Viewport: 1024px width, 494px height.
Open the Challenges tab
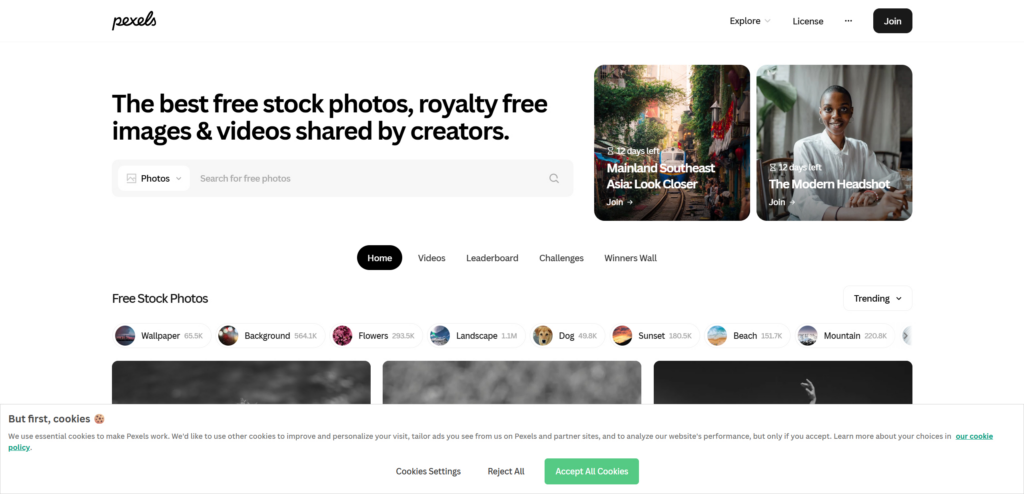562,258
